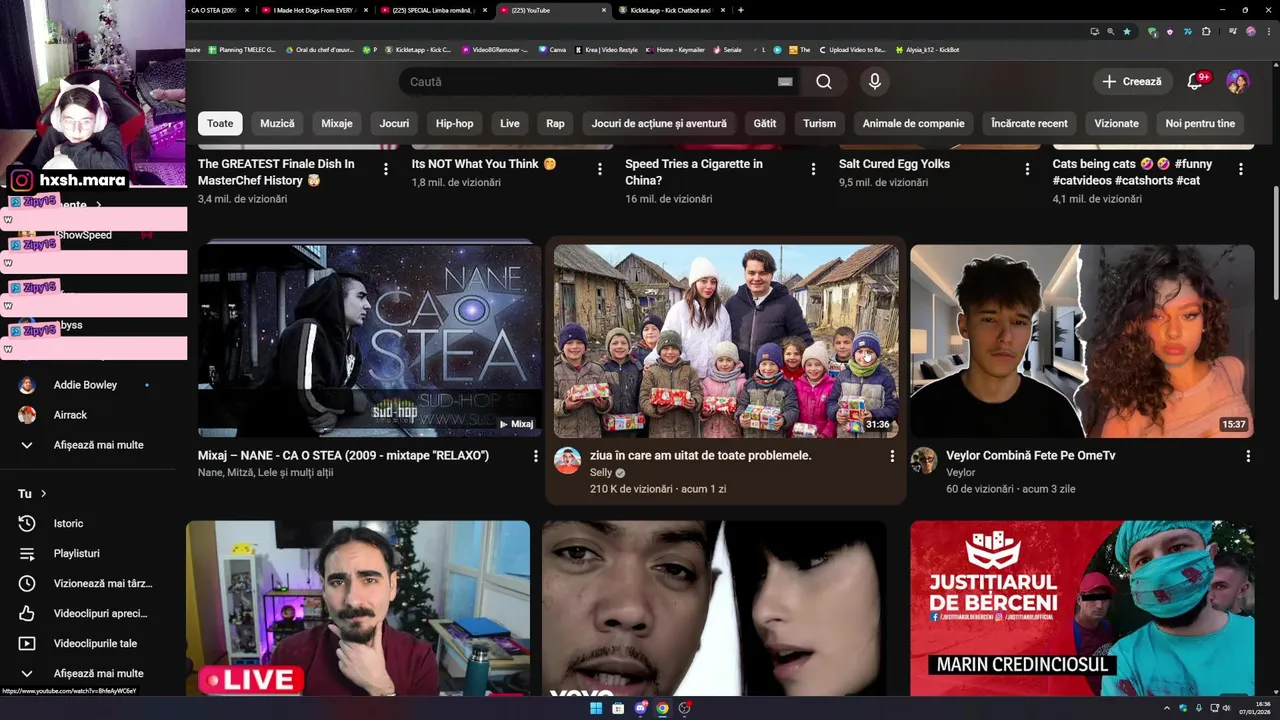The height and width of the screenshot is (720, 1280).
Task: Select the Noi pentru tine chip
Action: coord(1200,123)
